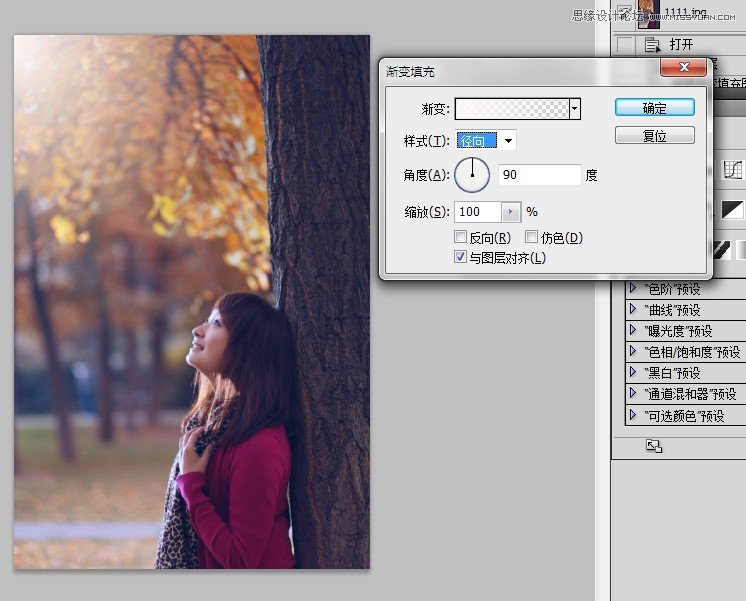Click the document icon beside 打开 history state
Image resolution: width=746 pixels, height=601 pixels.
coord(652,45)
